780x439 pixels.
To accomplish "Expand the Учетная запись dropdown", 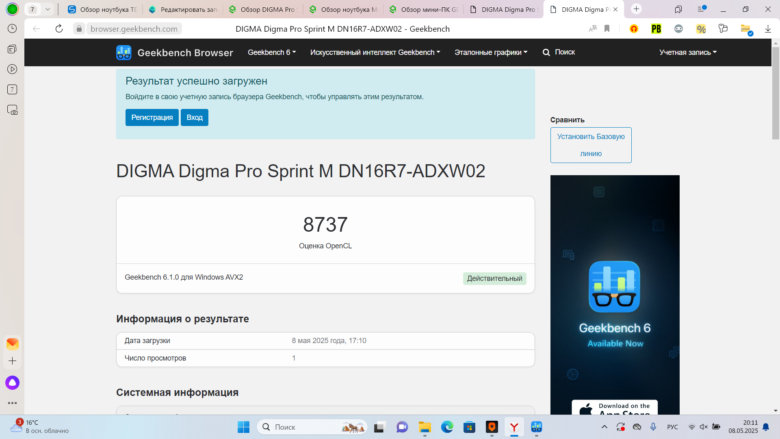I will (688, 52).
